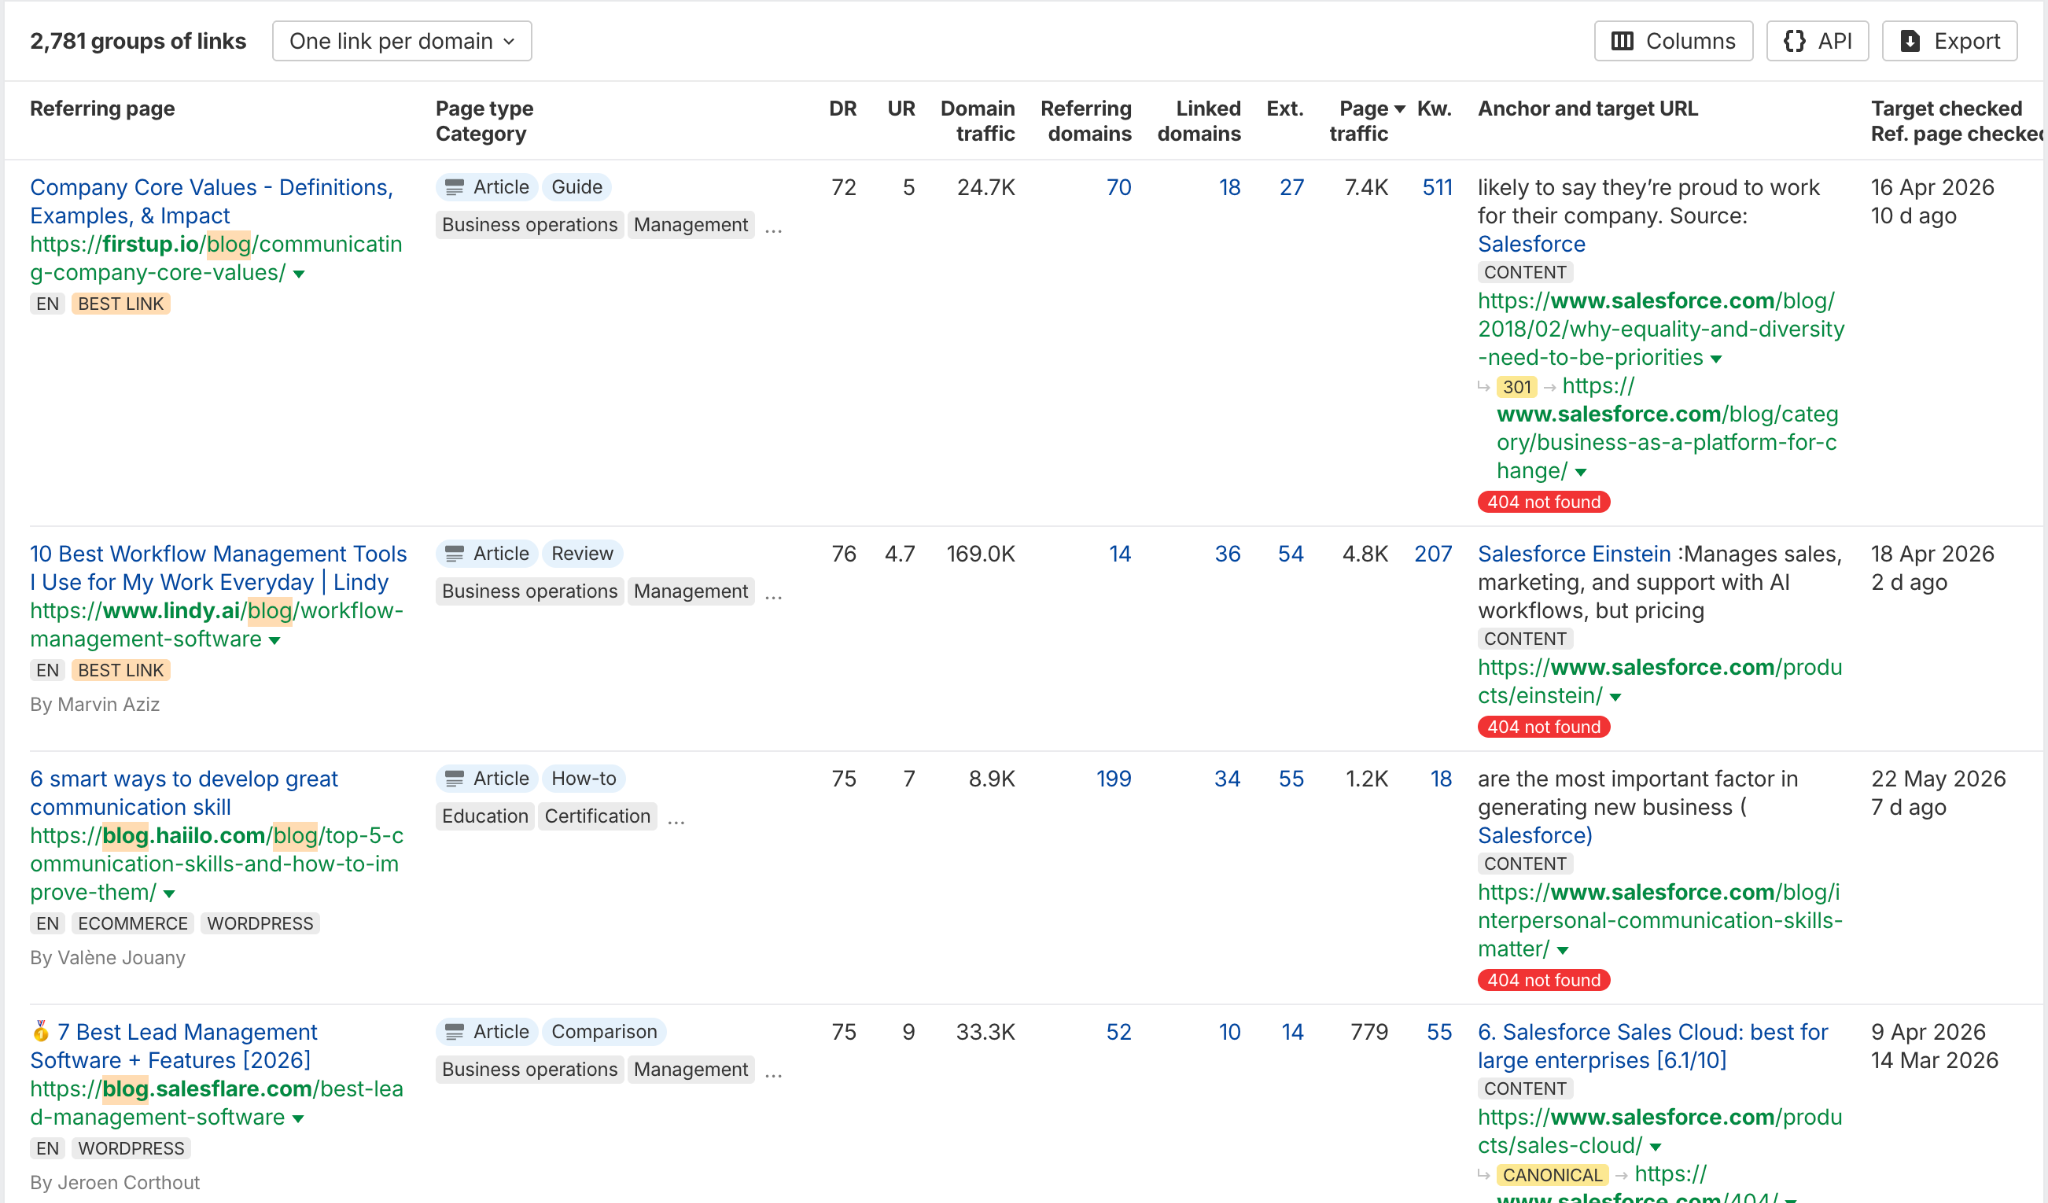Click Salesforce Einstein anchor link
The image size is (2048, 1203).
(1574, 553)
